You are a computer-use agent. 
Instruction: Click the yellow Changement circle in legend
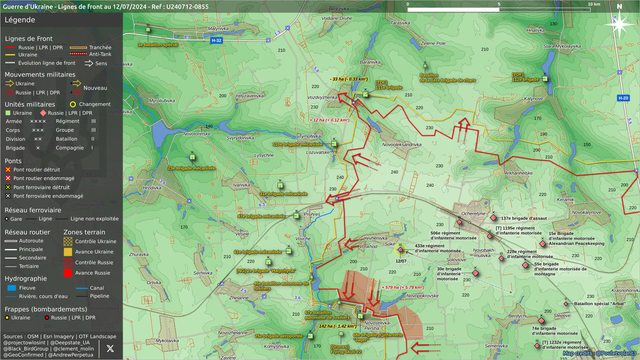(73, 104)
